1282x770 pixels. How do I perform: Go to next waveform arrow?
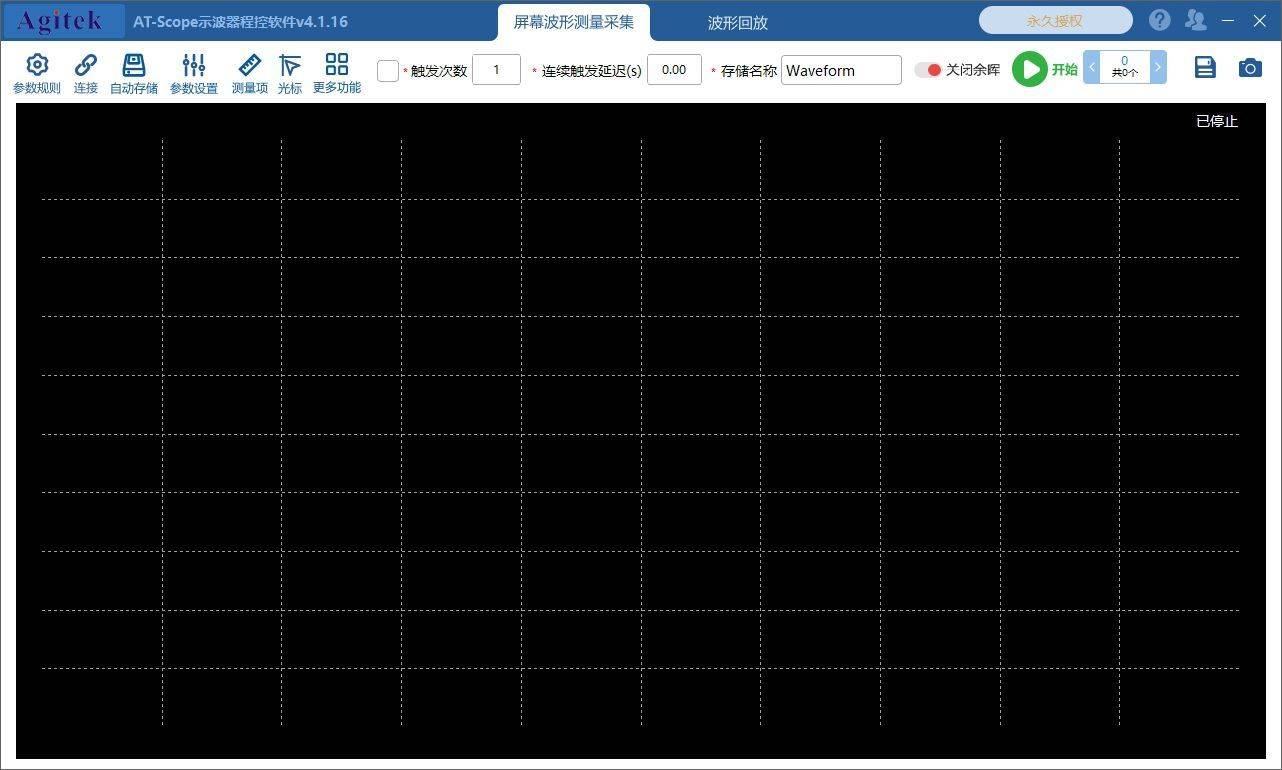point(1158,67)
